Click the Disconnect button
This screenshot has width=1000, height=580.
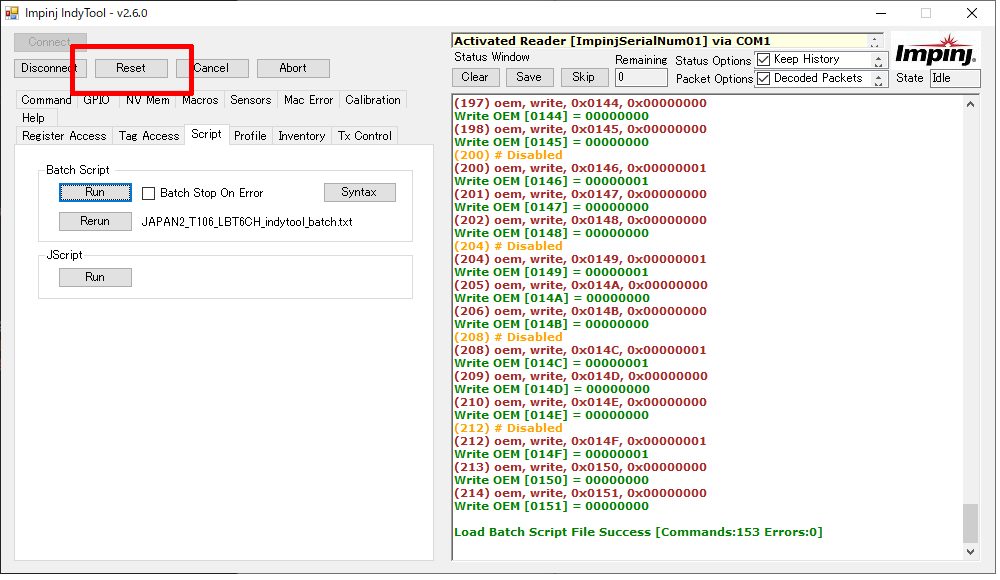(49, 68)
